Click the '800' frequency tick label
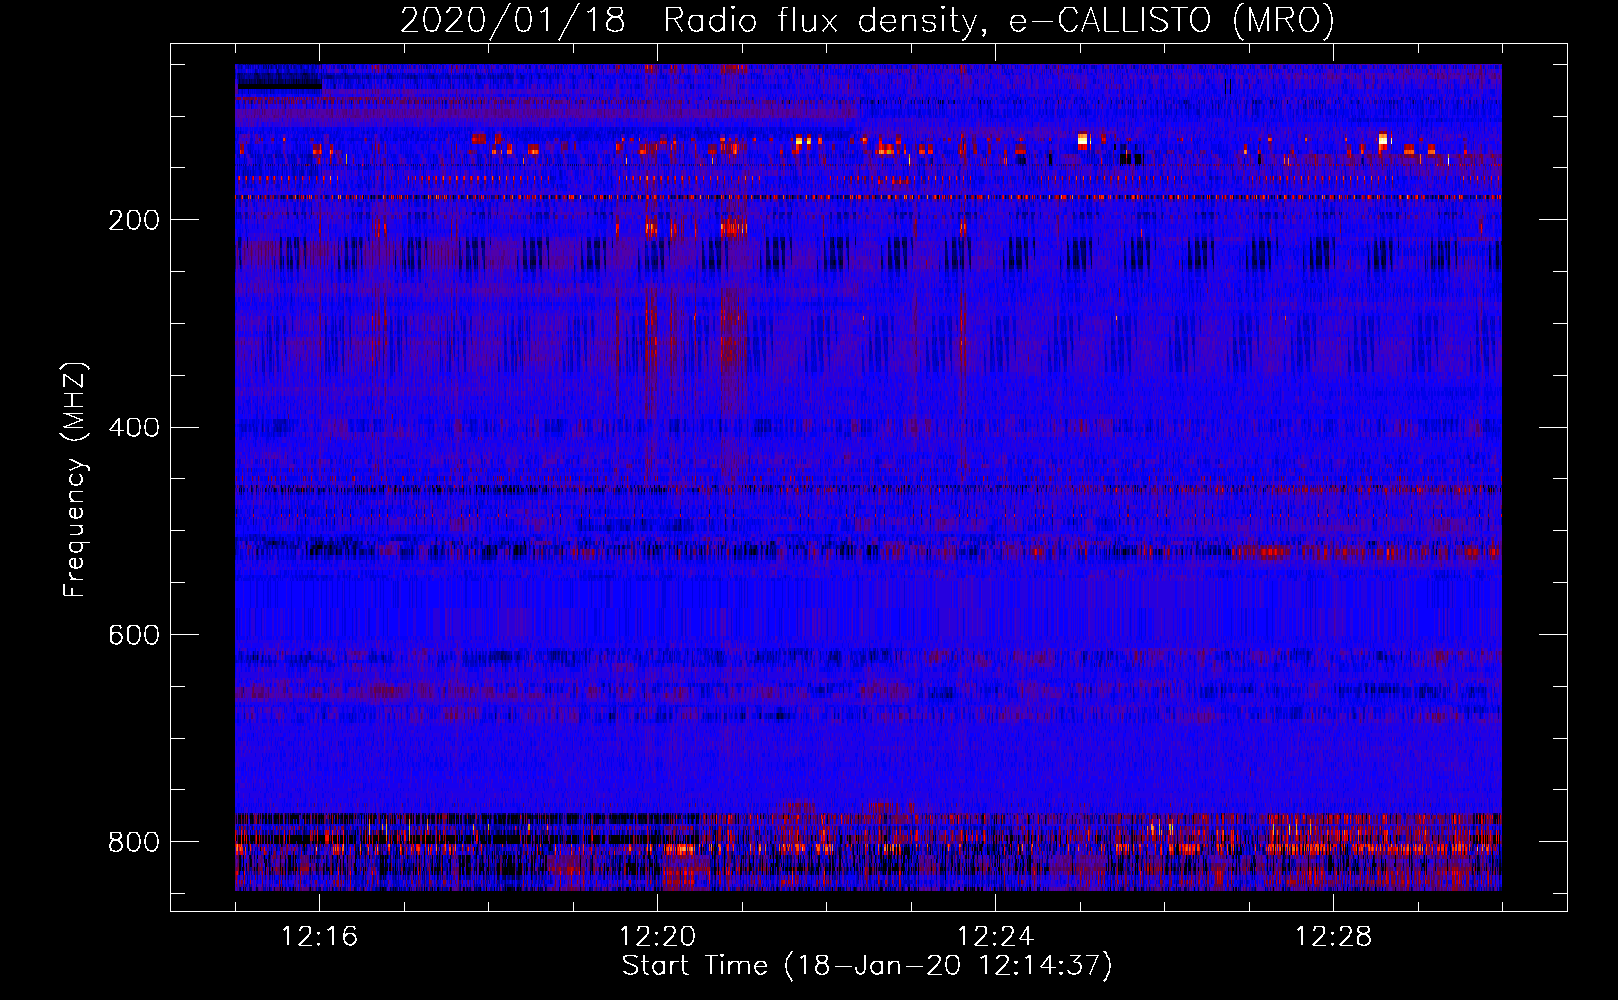Viewport: 1618px width, 1000px height. click(134, 842)
